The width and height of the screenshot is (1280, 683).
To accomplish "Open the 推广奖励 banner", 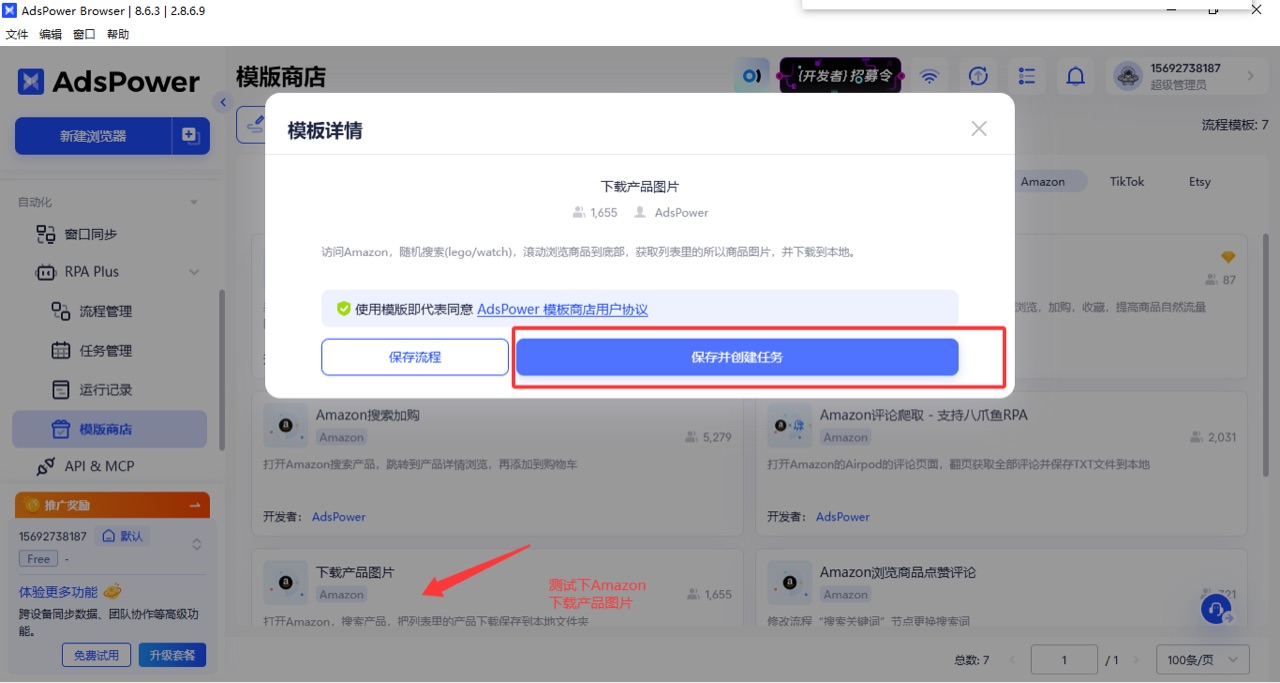I will (x=112, y=505).
